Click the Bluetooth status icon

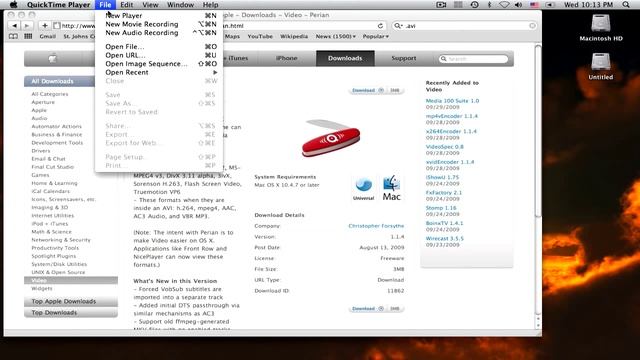pos(489,4)
